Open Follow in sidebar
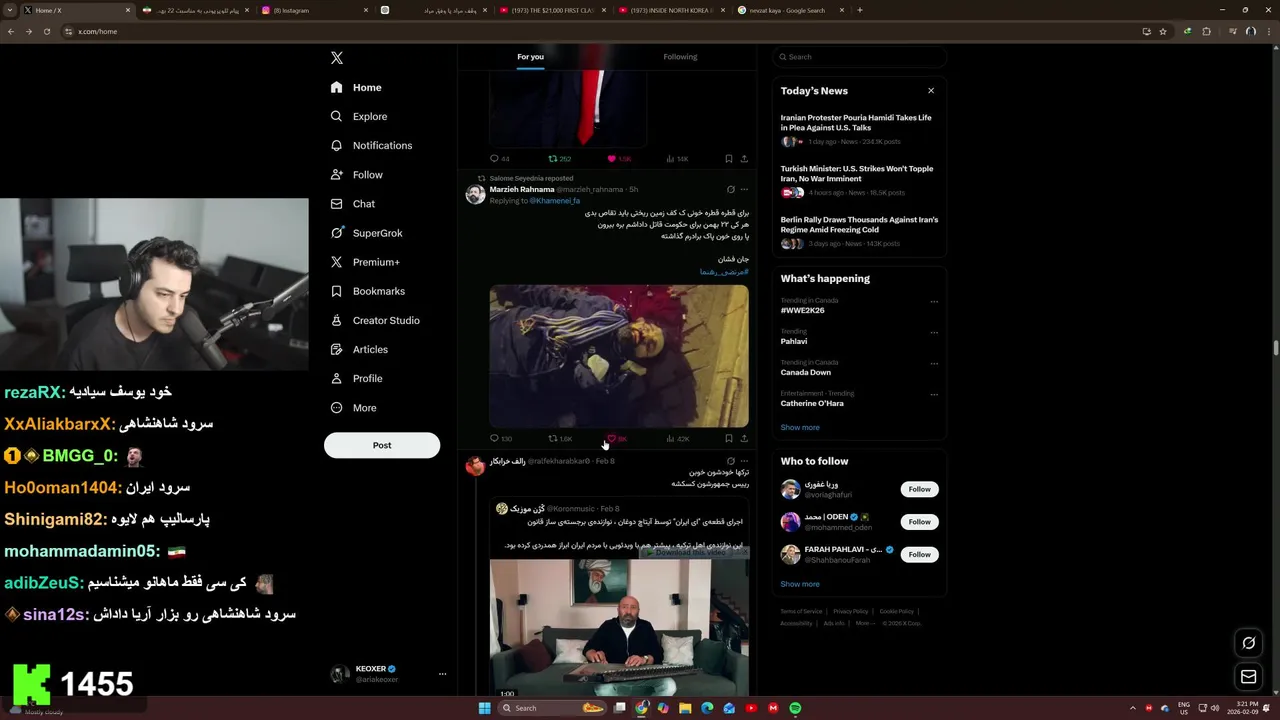1280x720 pixels. [357, 175]
